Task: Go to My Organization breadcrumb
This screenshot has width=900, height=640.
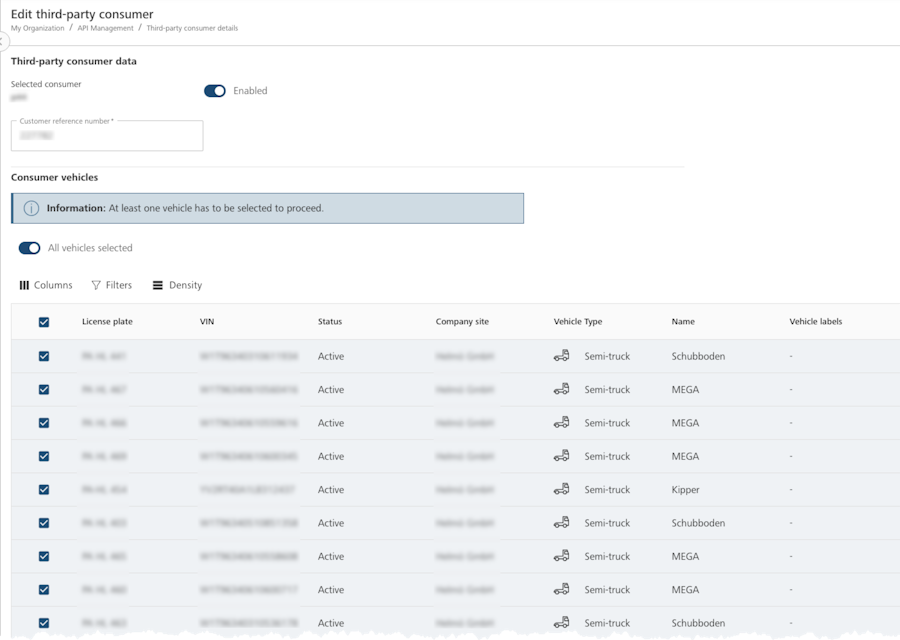Action: (37, 28)
